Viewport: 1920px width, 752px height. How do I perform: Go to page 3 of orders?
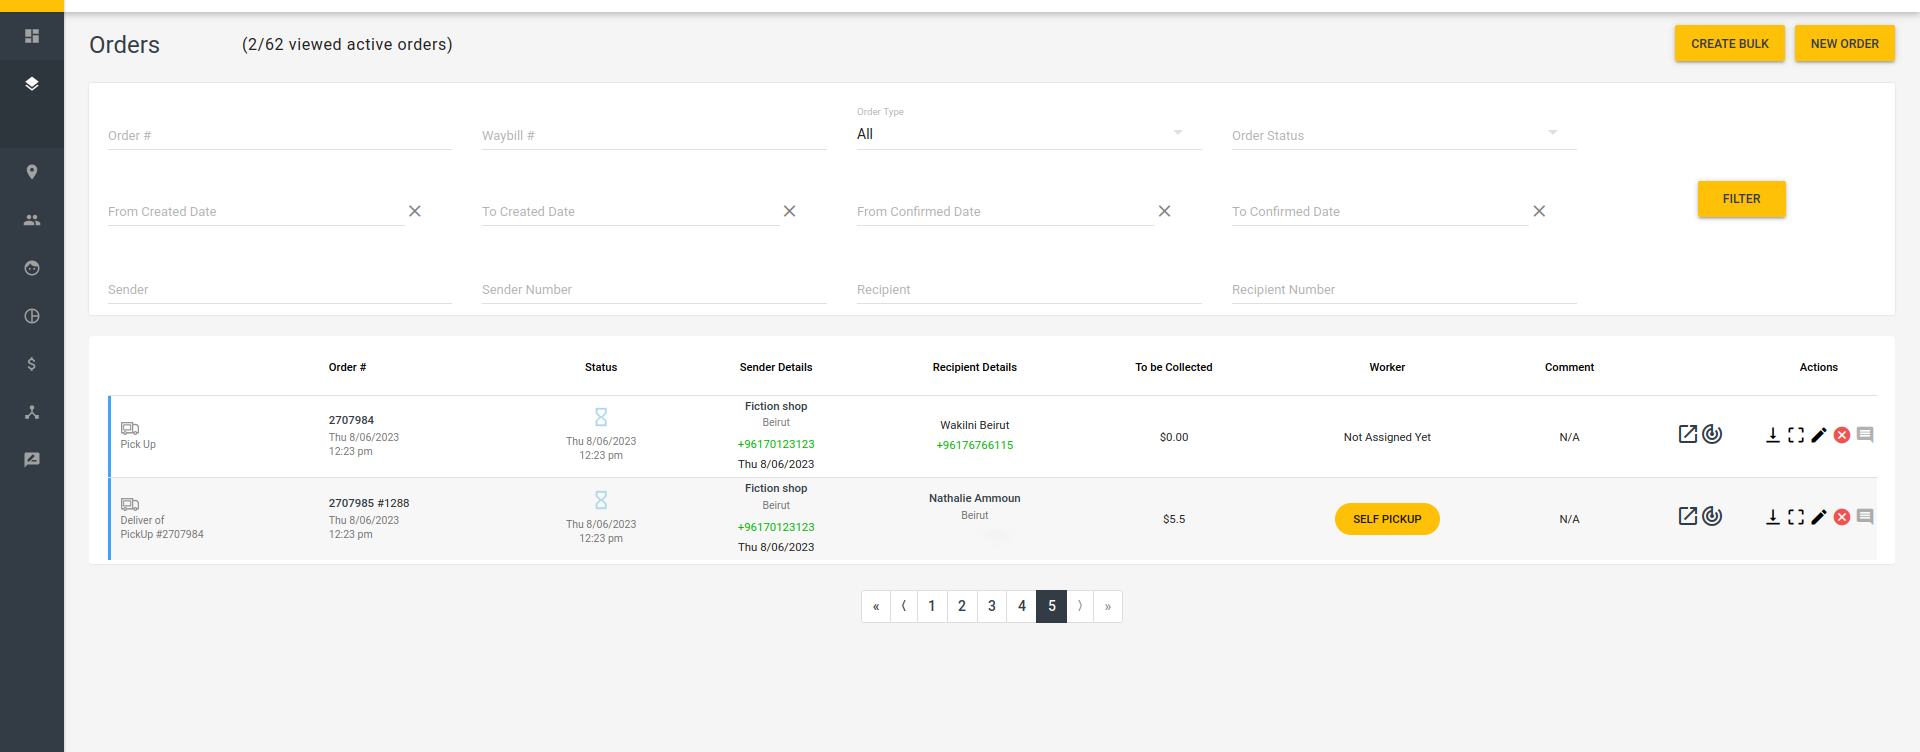(991, 606)
